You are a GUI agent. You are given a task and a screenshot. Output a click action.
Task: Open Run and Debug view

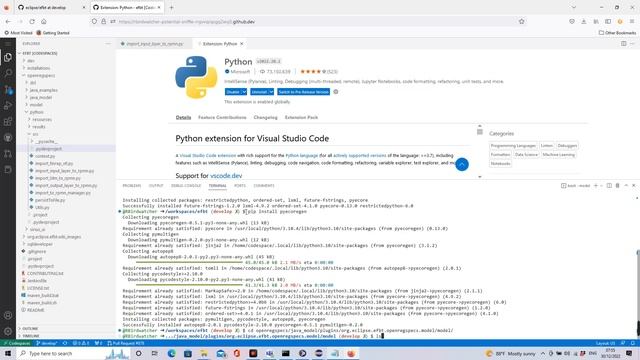click(x=8, y=106)
